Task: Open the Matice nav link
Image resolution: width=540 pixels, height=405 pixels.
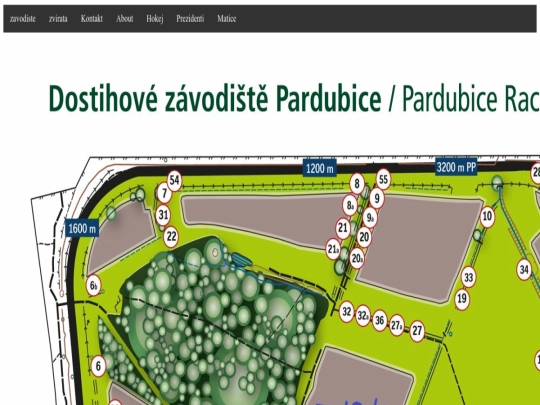Action: click(227, 19)
